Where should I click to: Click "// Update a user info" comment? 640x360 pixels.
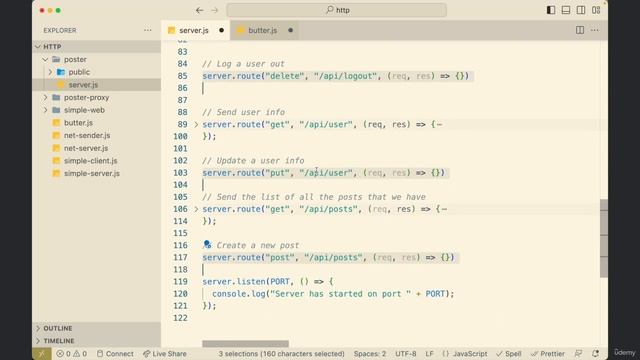253,160
